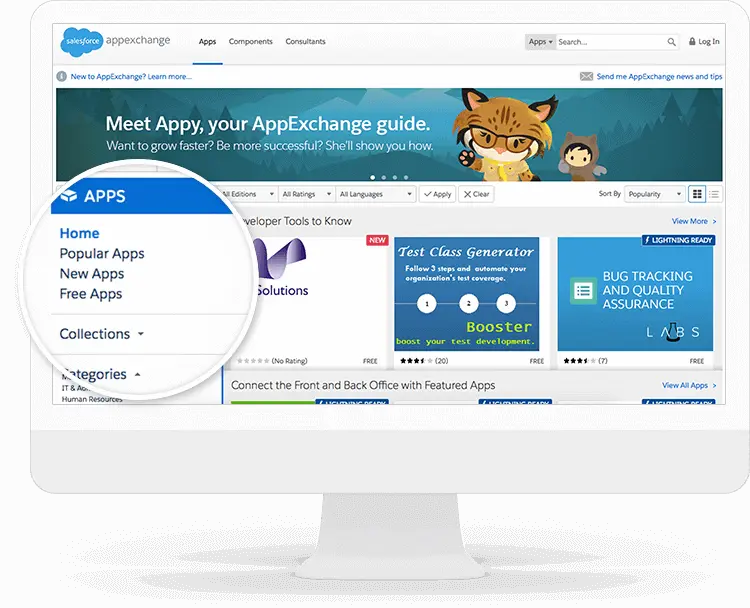
Task: Click the appexchange wordmark
Action: click(x=138, y=40)
